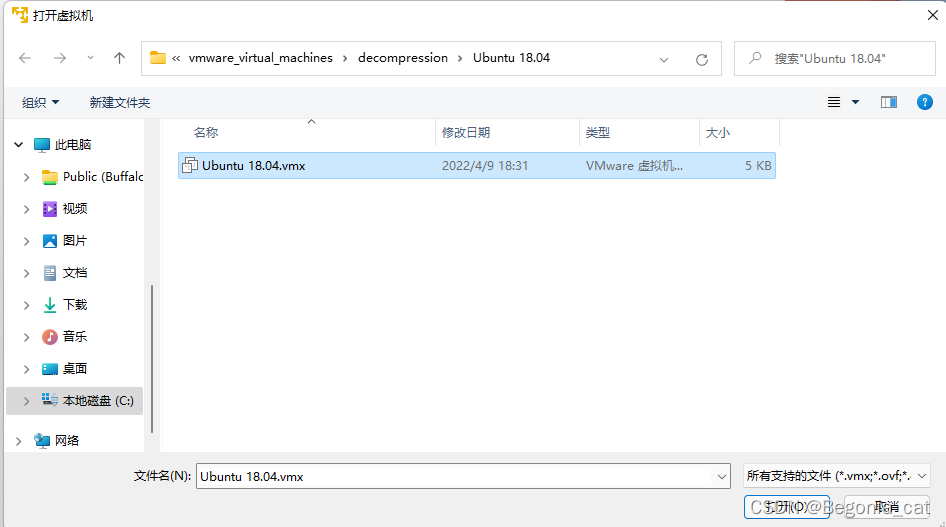Change view layout icon
946x527 pixels.
tap(834, 102)
